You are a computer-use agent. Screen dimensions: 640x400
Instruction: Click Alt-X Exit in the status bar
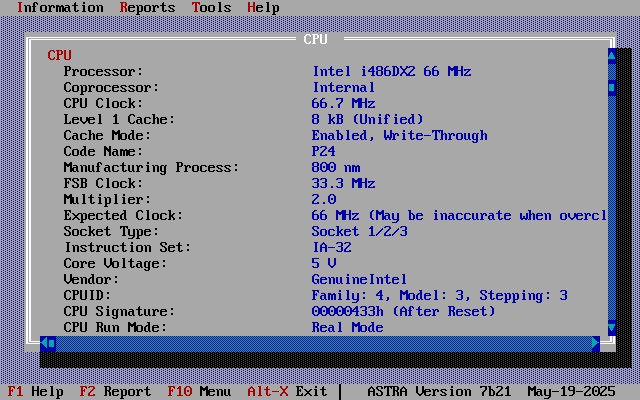(287, 391)
